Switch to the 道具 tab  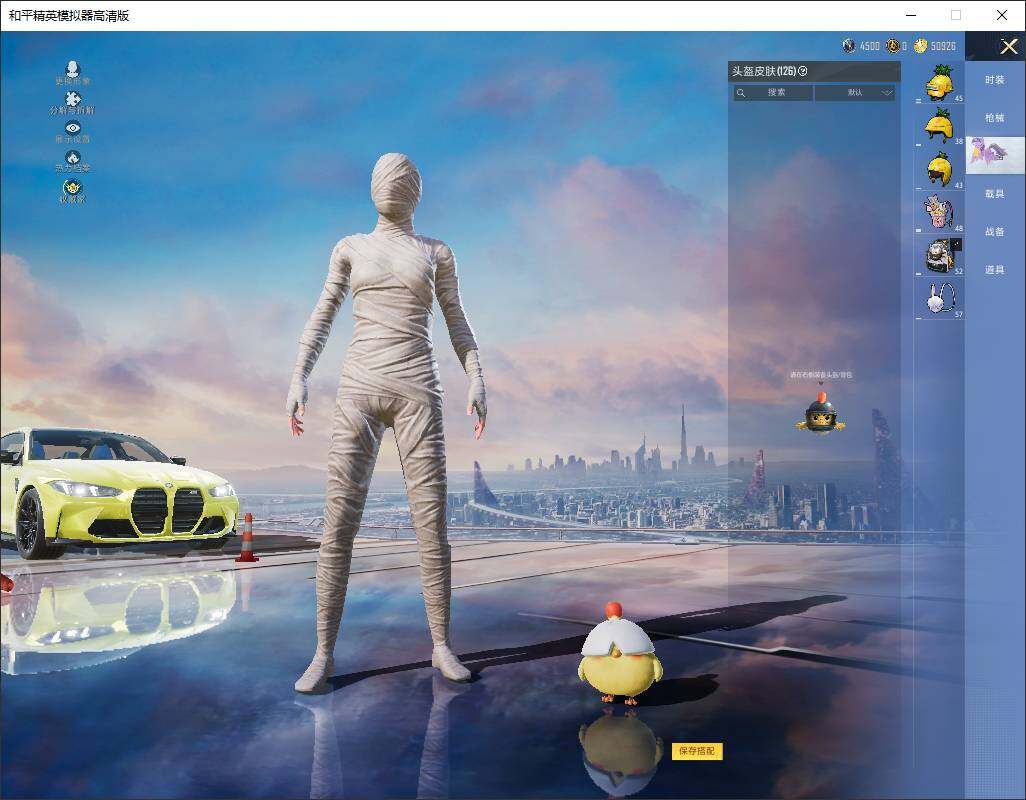[x=995, y=270]
